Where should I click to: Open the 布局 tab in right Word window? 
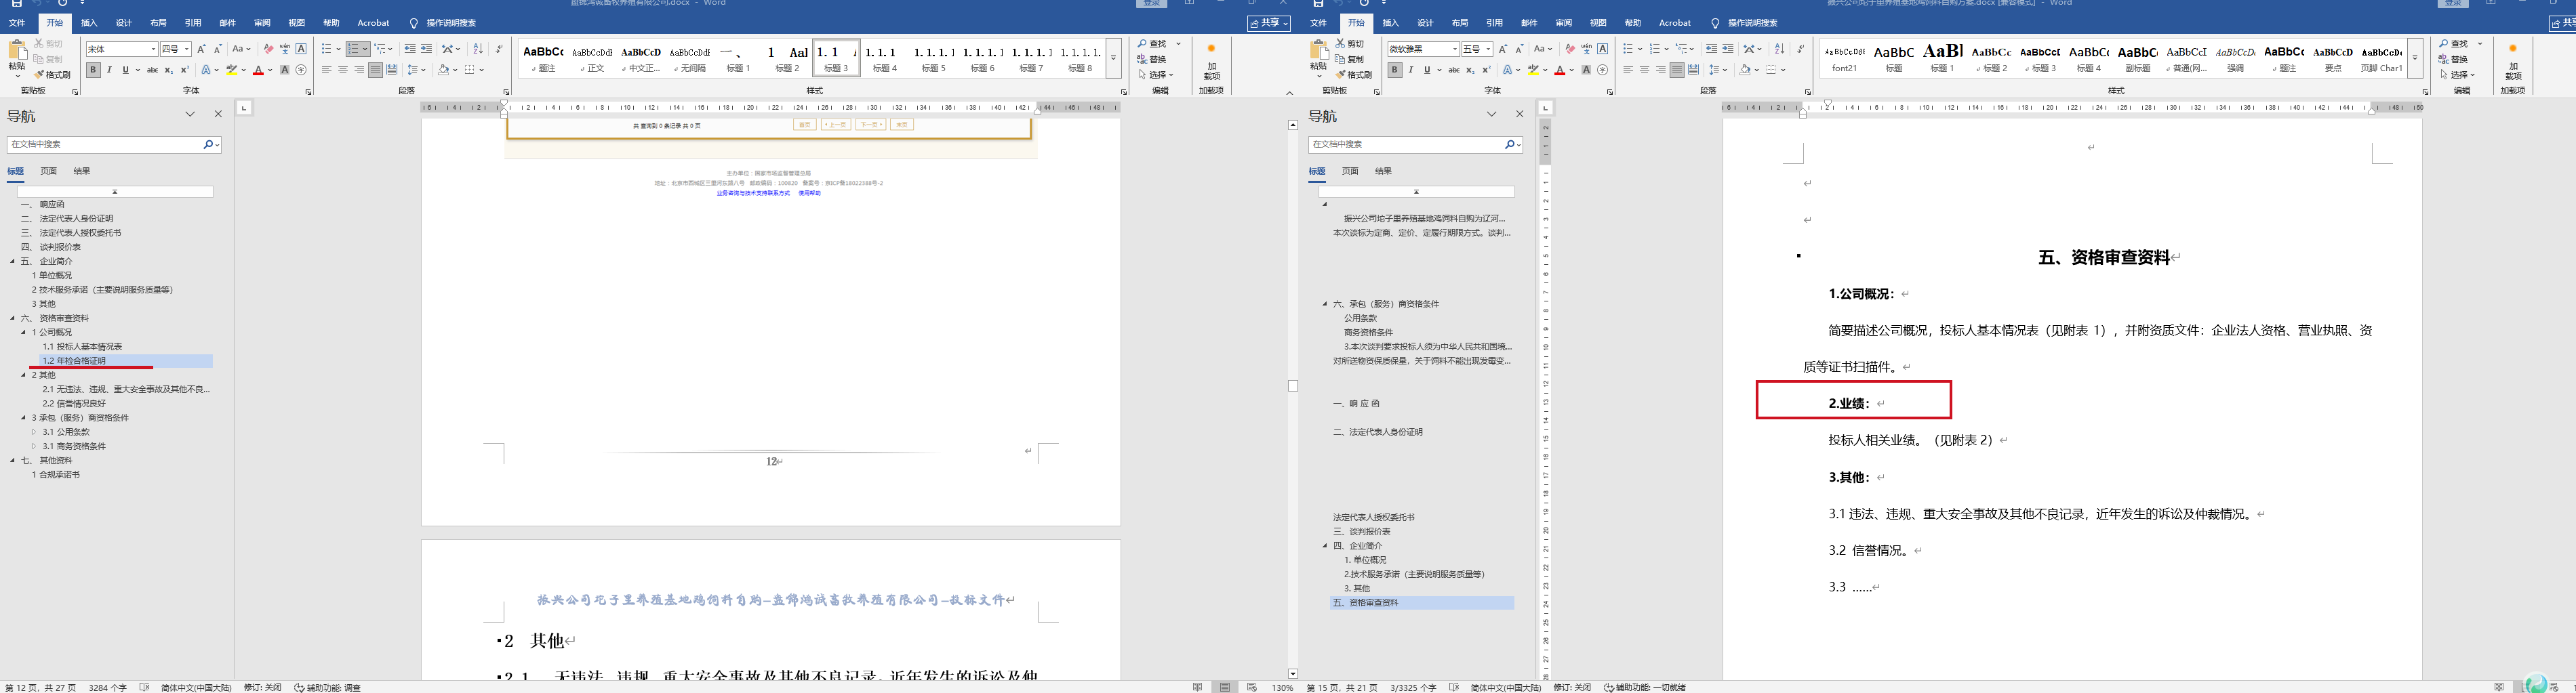pos(1460,23)
